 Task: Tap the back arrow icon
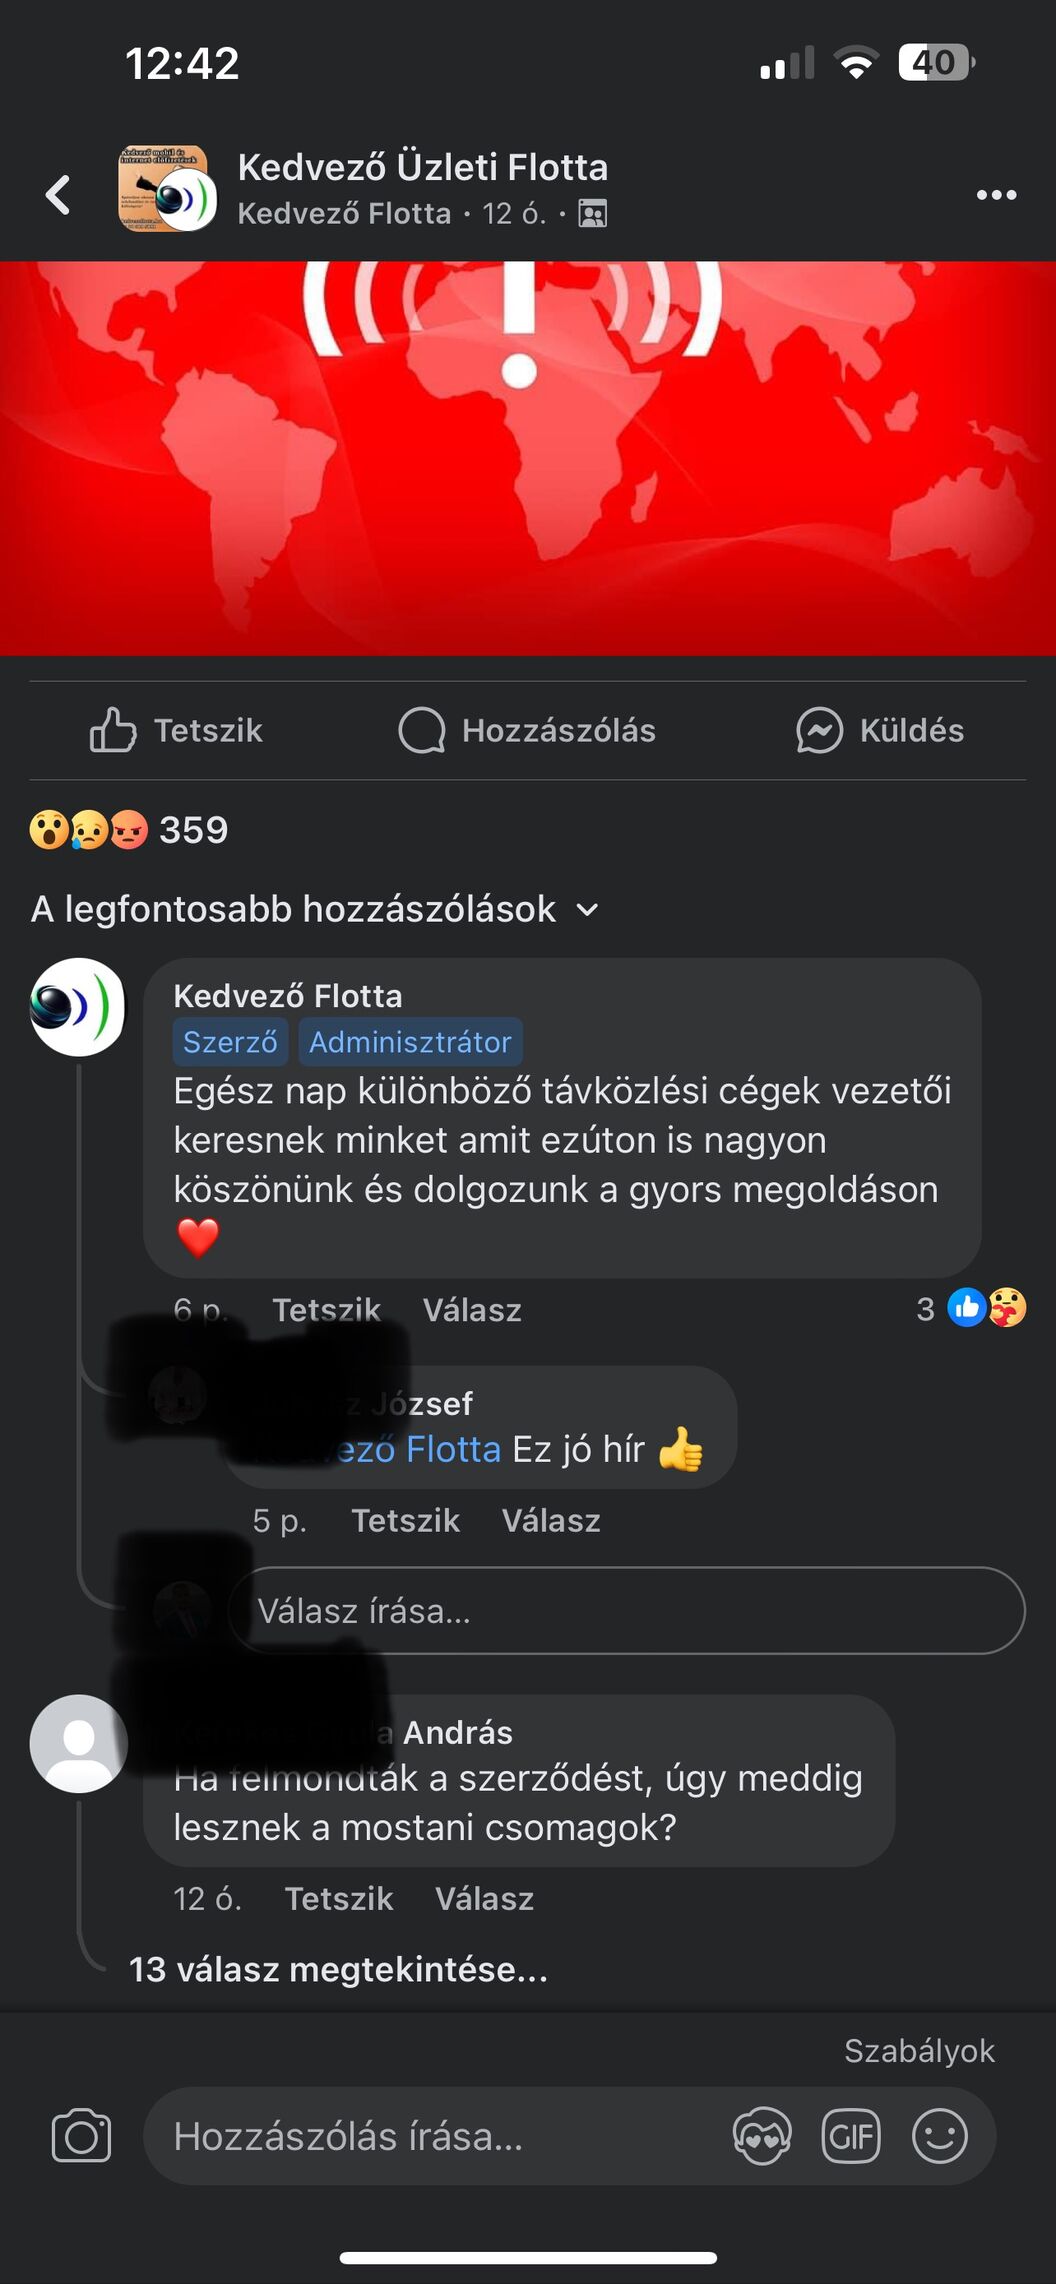(x=58, y=194)
